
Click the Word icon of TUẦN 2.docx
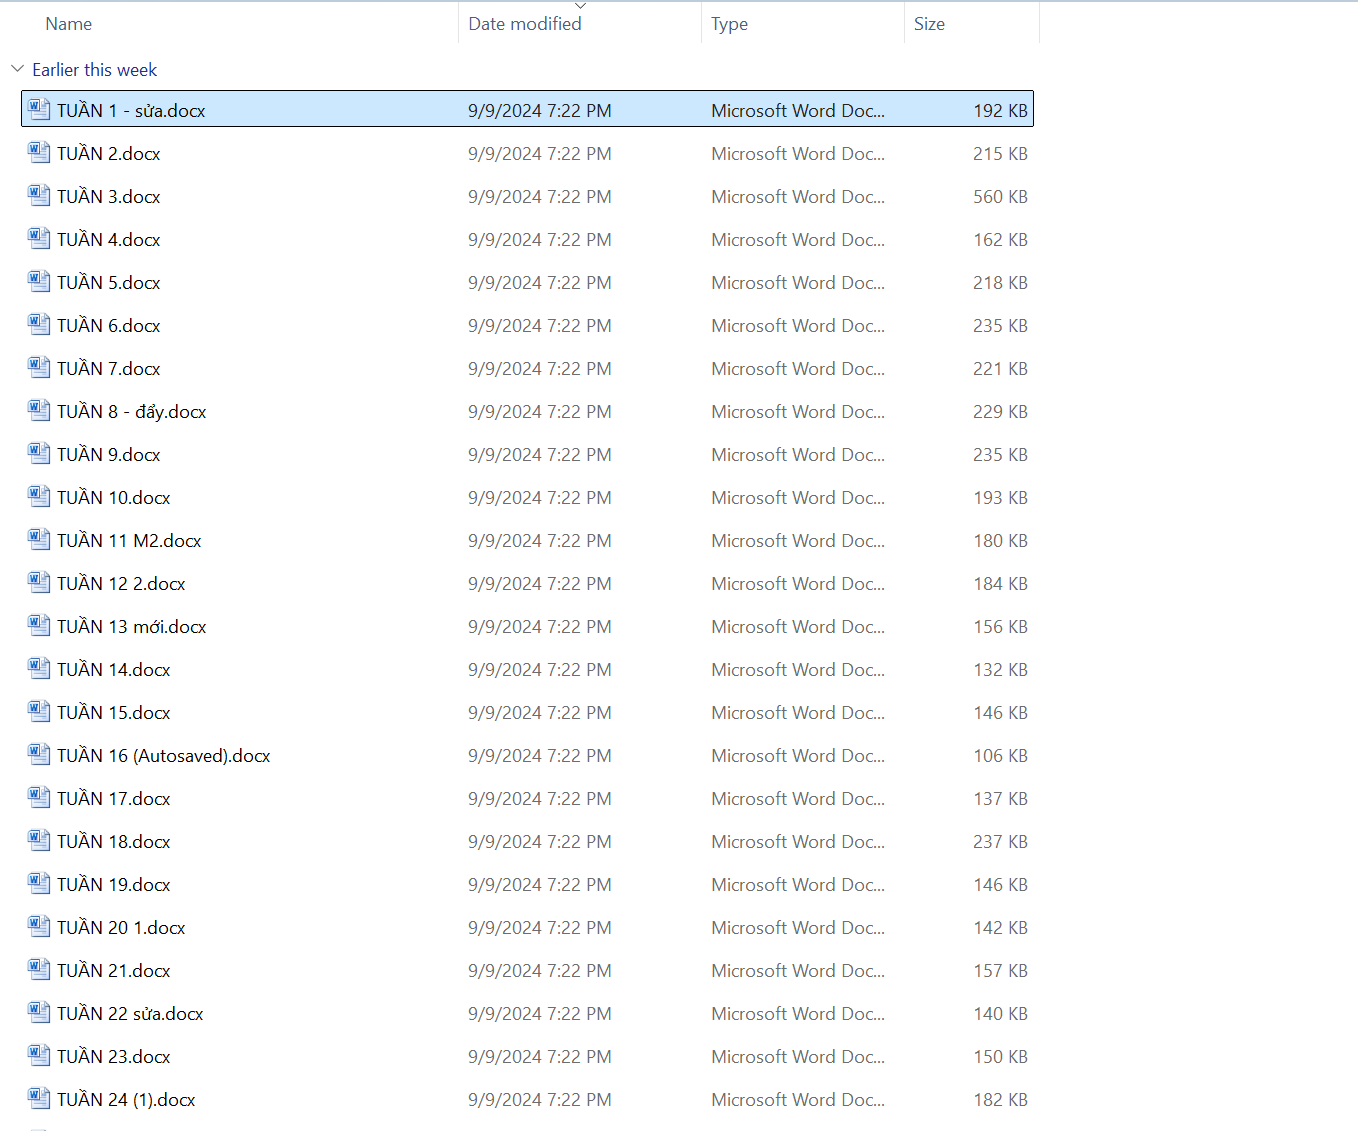tap(39, 152)
